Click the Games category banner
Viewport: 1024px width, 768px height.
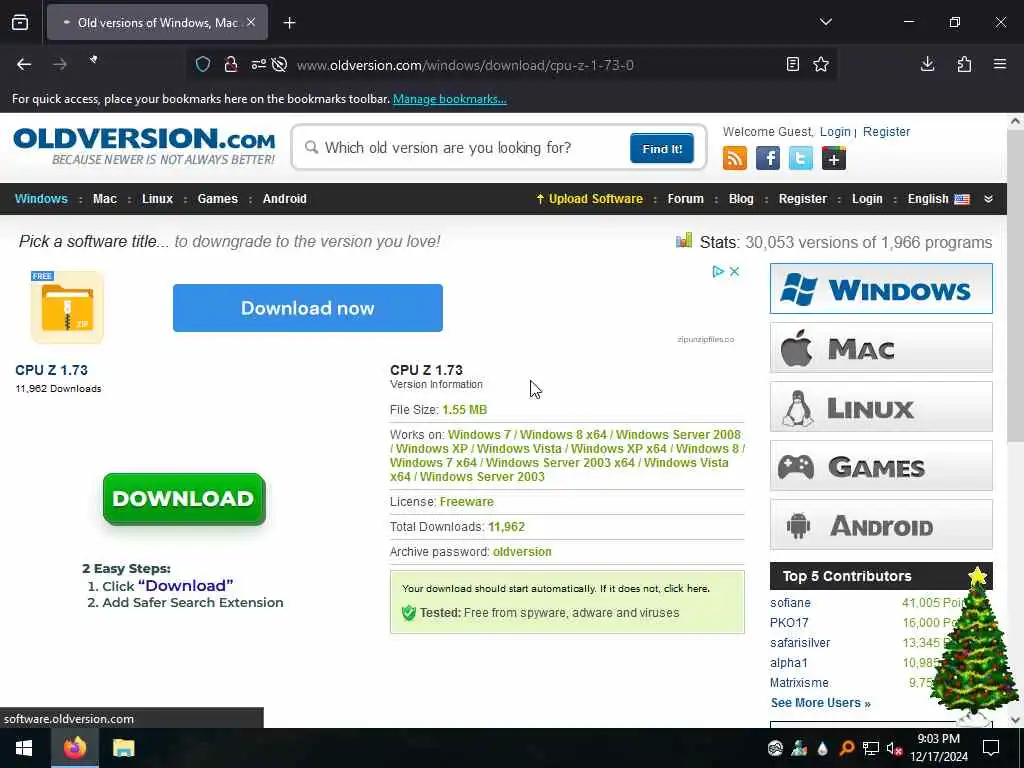[881, 466]
